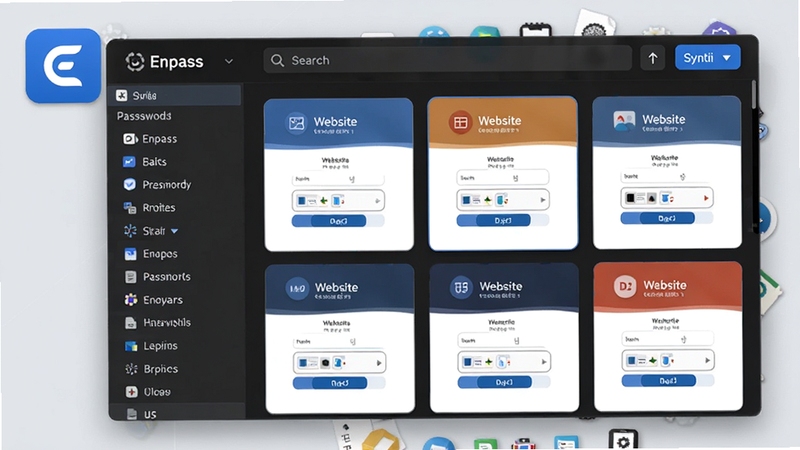Image resolution: width=800 pixels, height=450 pixels.
Task: Select the highlighted top row of the sidebar
Action: click(176, 95)
